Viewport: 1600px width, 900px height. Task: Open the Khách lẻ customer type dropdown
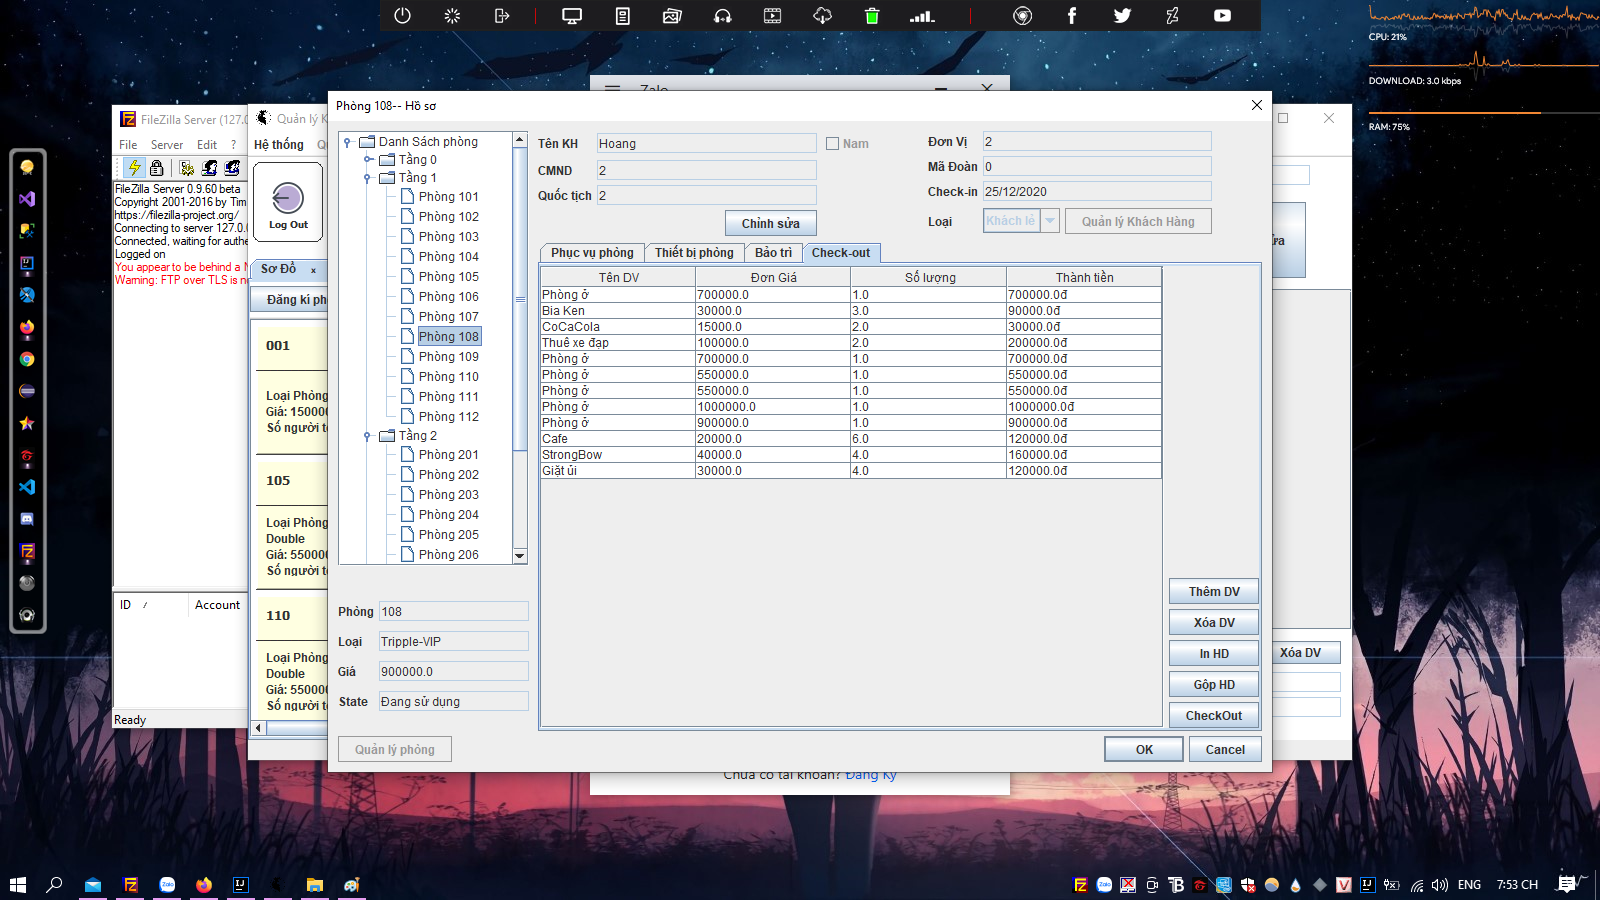tap(1049, 221)
